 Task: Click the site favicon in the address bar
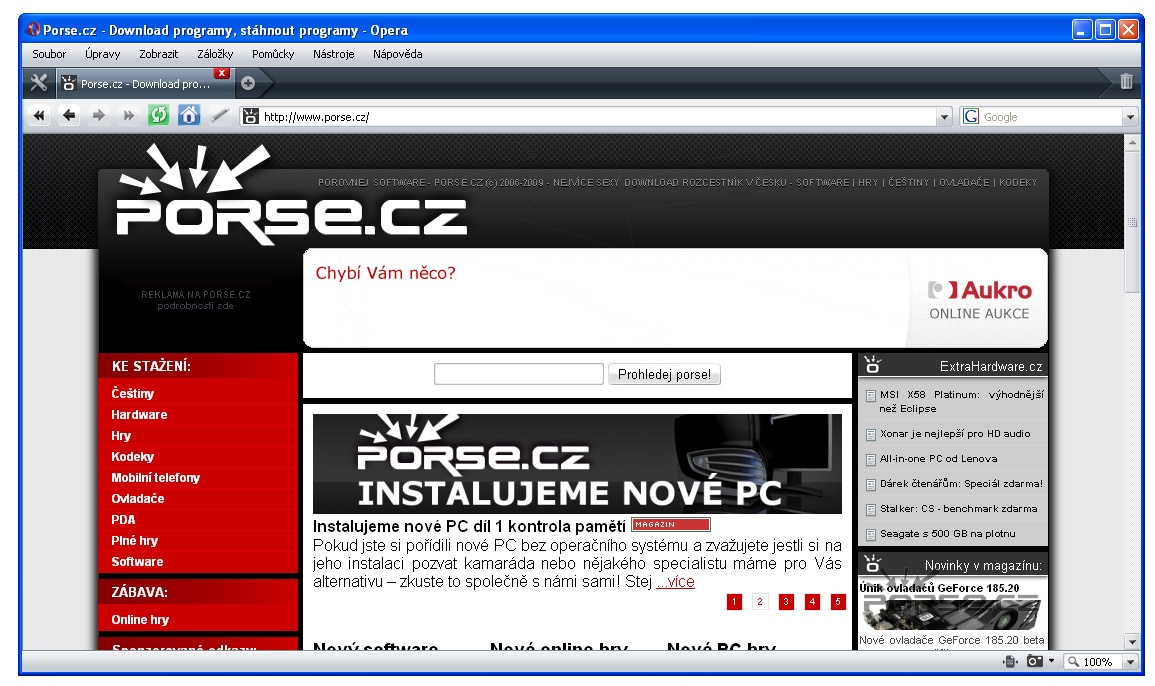coord(251,116)
